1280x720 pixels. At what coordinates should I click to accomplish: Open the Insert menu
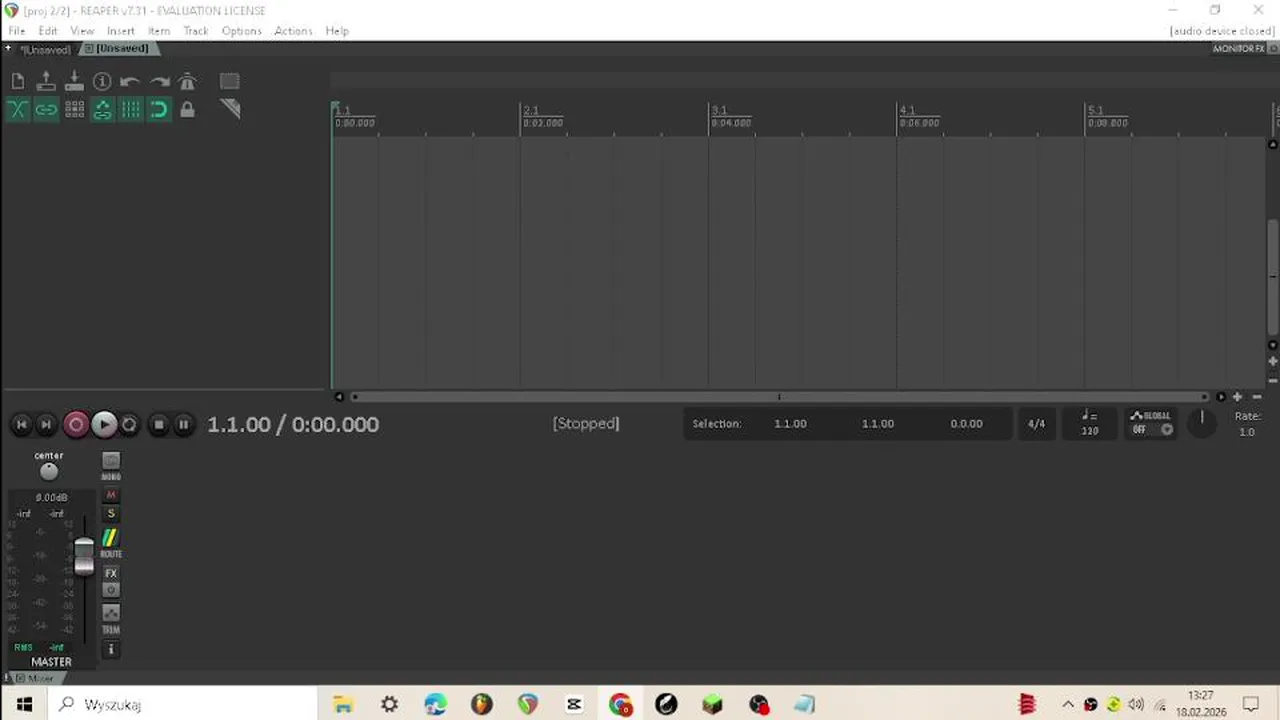point(121,31)
